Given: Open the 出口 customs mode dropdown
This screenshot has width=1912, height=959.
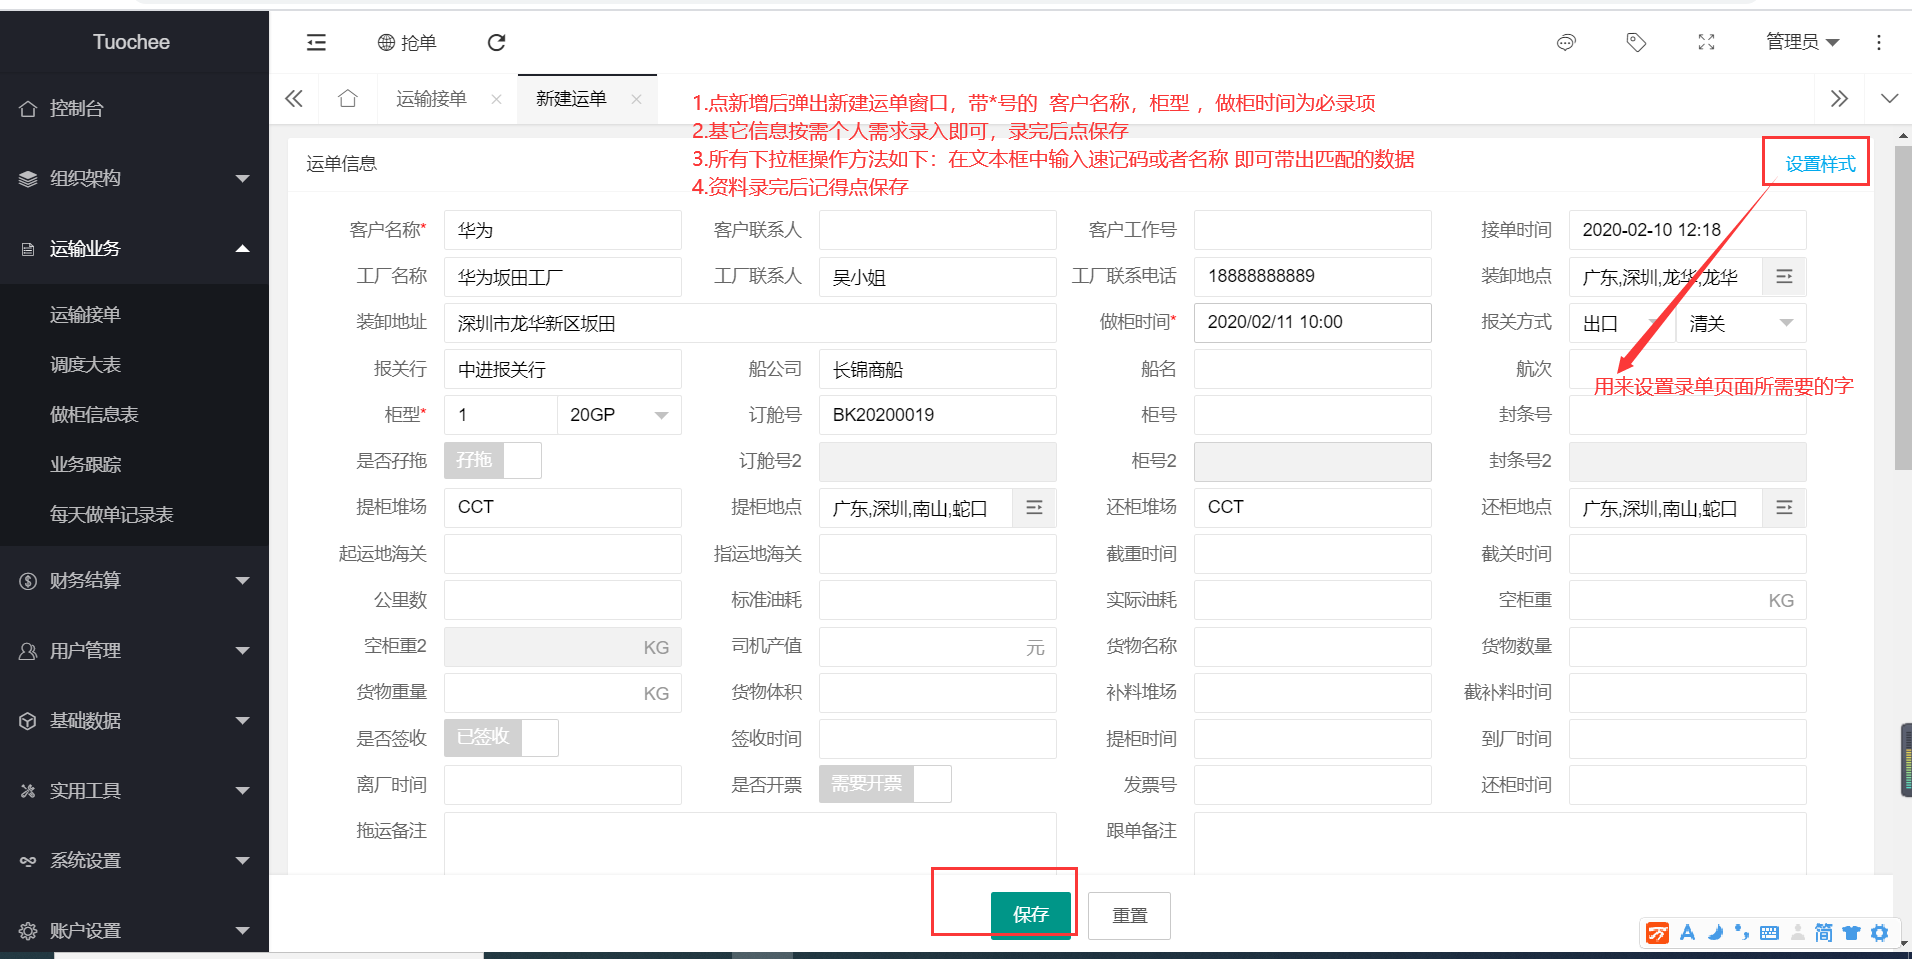Looking at the screenshot, I should [1622, 323].
